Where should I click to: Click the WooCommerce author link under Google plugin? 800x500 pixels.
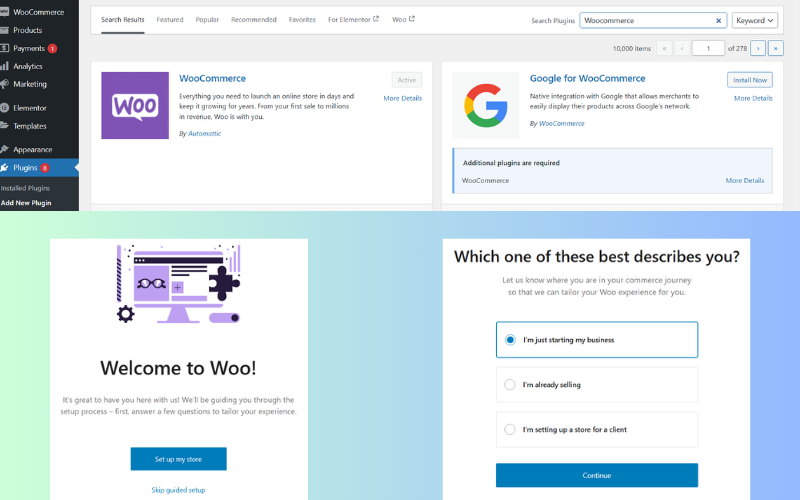(x=562, y=123)
